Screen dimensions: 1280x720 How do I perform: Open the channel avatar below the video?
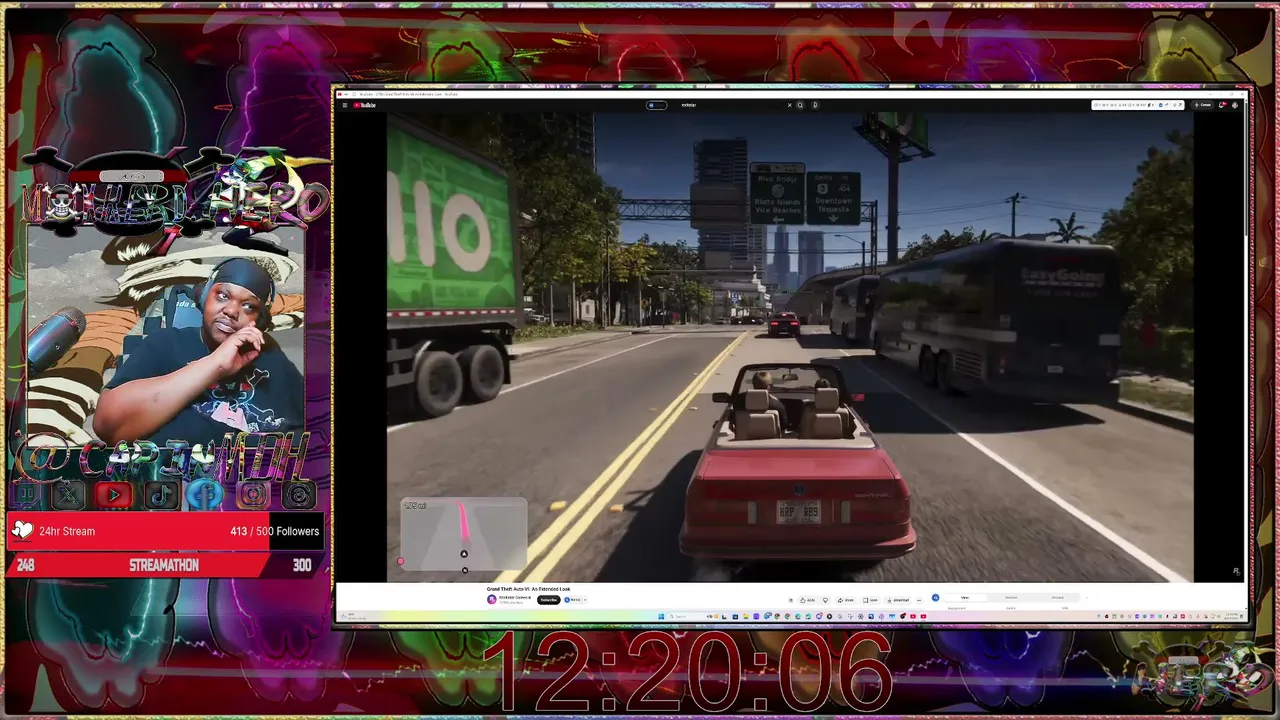491,600
